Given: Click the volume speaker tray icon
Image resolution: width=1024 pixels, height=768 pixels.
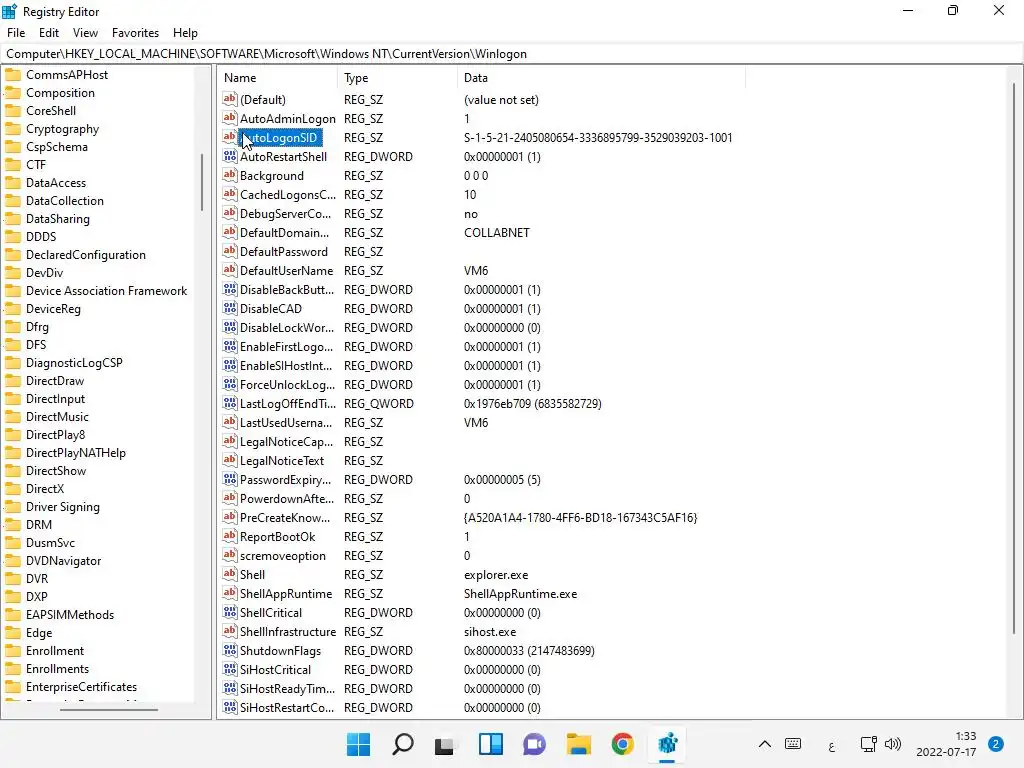Looking at the screenshot, I should tap(893, 744).
